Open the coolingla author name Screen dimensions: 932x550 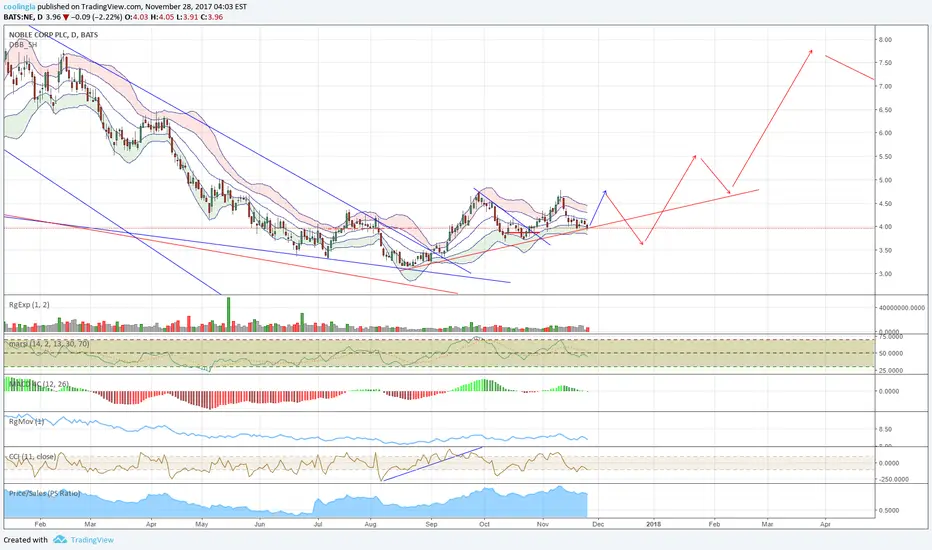coord(17,7)
